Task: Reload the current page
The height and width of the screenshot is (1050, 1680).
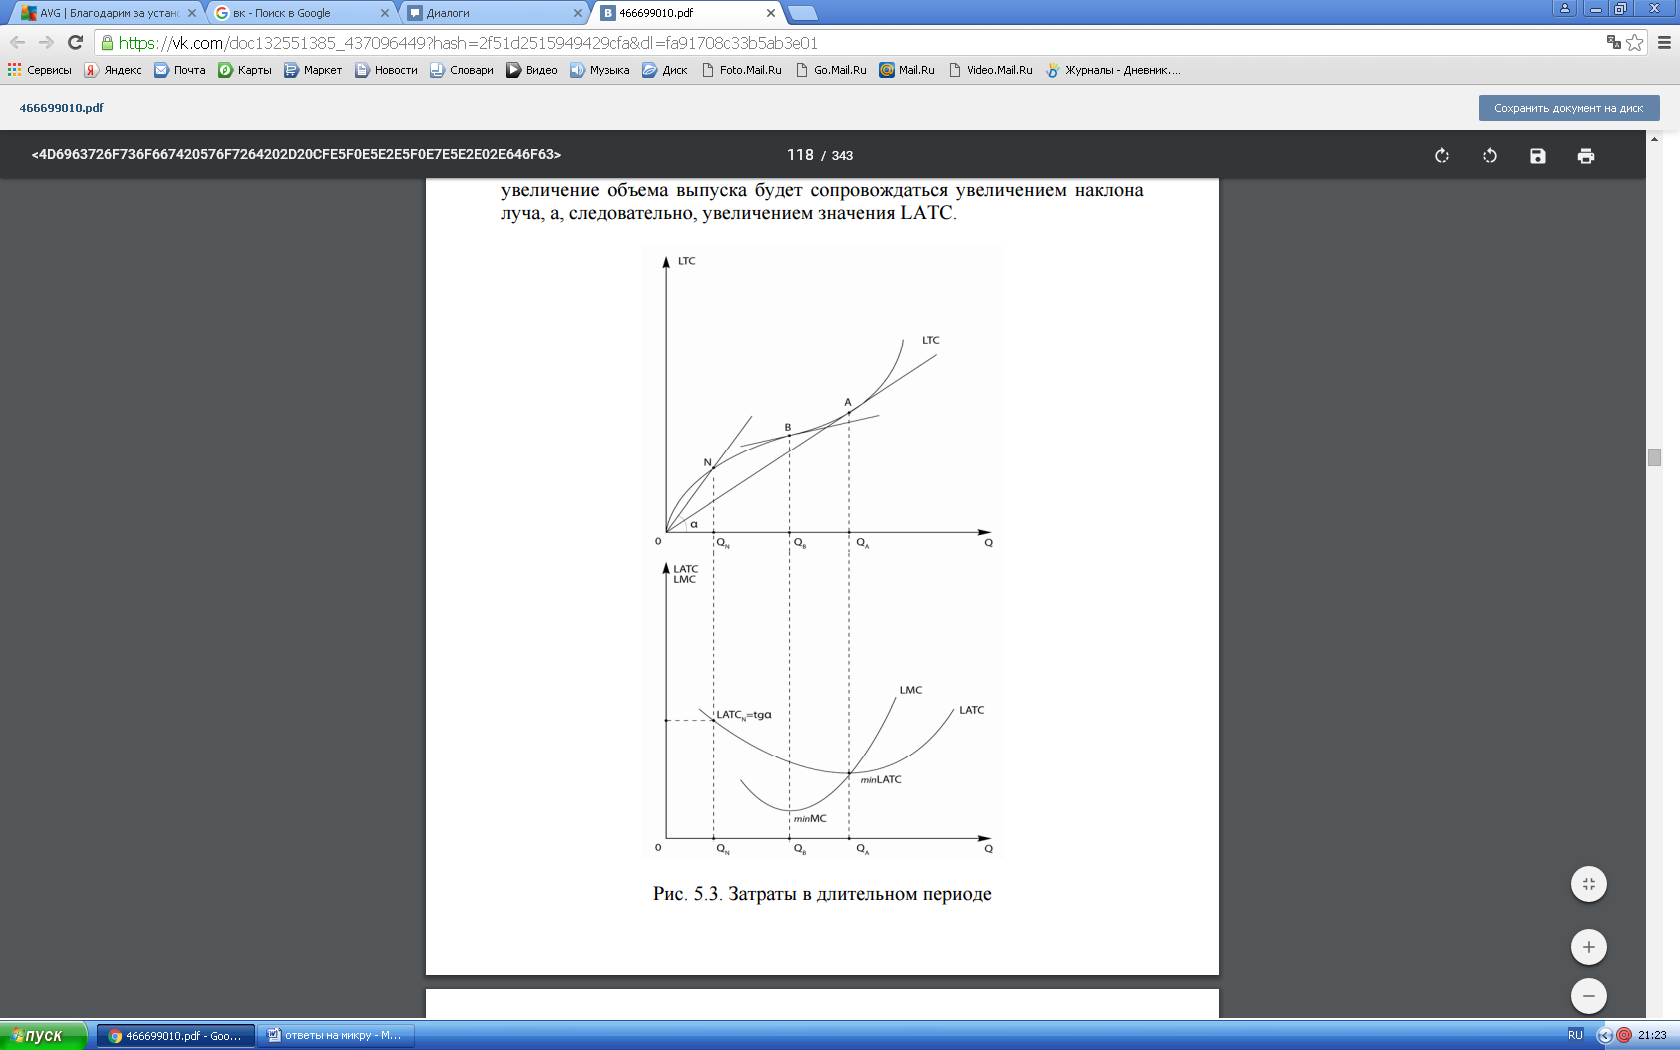Action: click(x=75, y=42)
